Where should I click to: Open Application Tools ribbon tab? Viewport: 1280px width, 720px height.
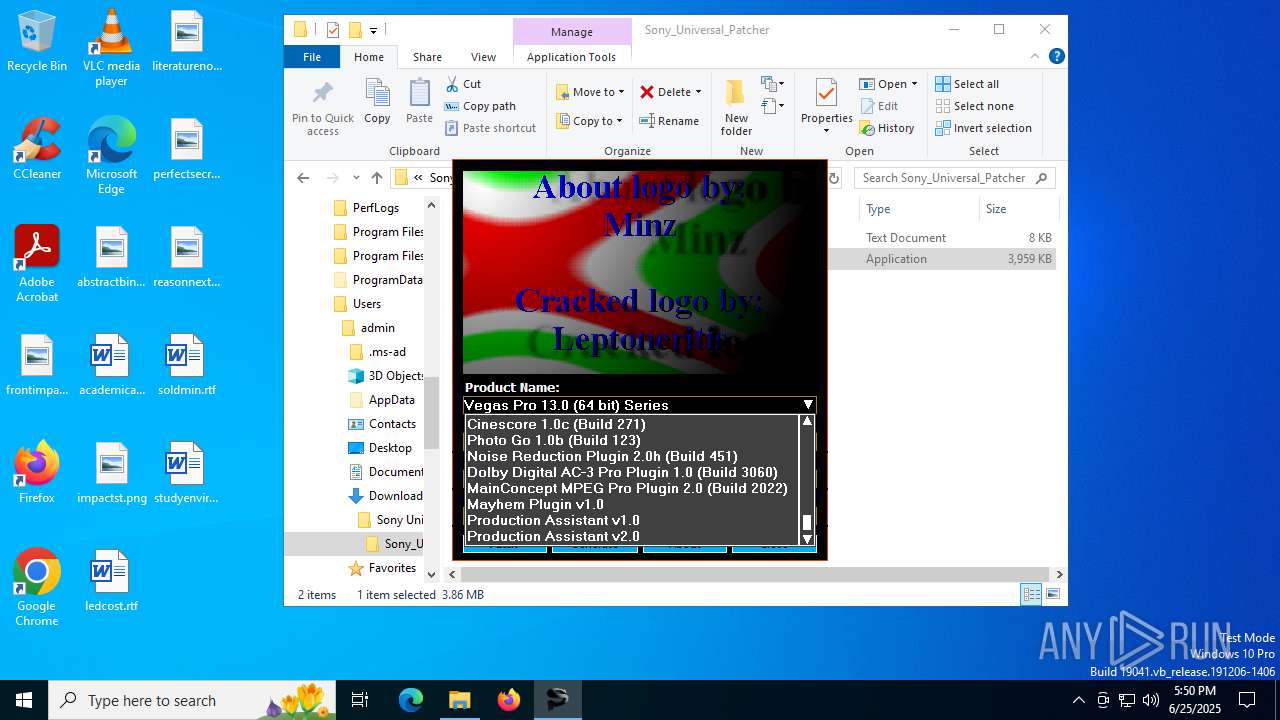[x=571, y=57]
